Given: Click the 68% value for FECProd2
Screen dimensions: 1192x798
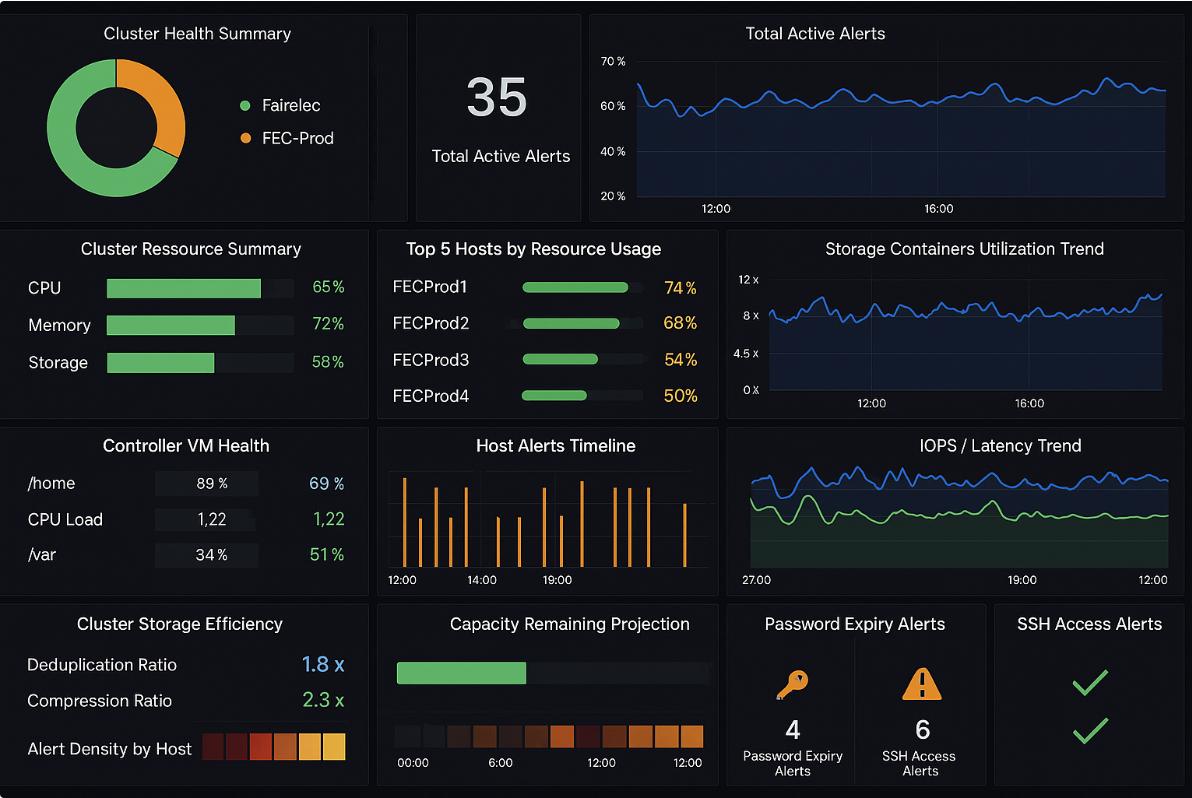Looking at the screenshot, I should pos(680,323).
